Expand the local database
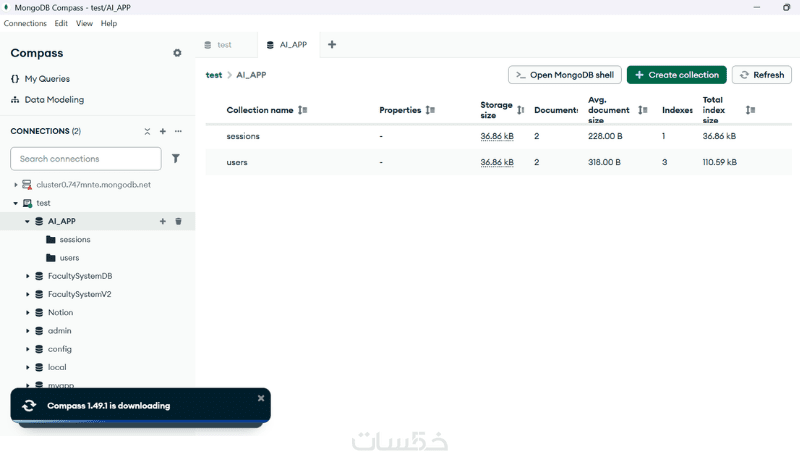Viewport: 800px width, 460px height. (27, 367)
